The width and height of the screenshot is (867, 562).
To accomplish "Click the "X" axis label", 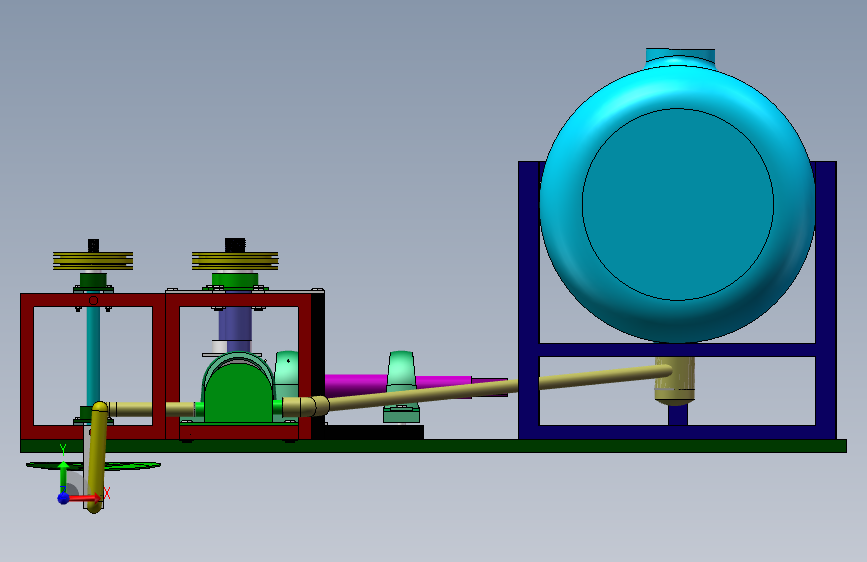I will (107, 493).
